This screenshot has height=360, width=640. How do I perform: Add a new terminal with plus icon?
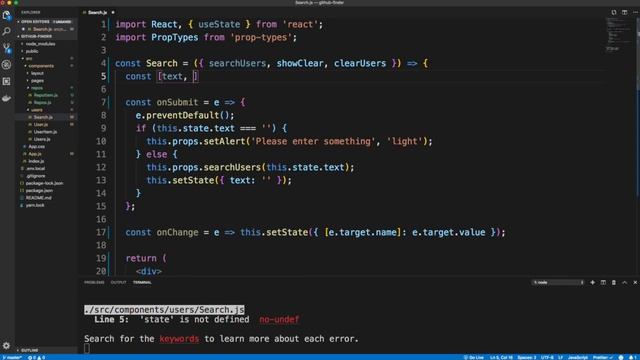pyautogui.click(x=592, y=282)
